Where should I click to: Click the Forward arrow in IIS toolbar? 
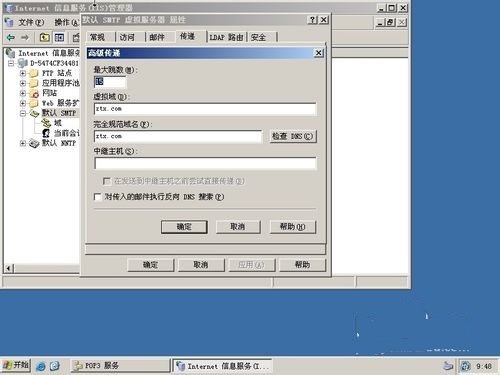tap(25, 37)
